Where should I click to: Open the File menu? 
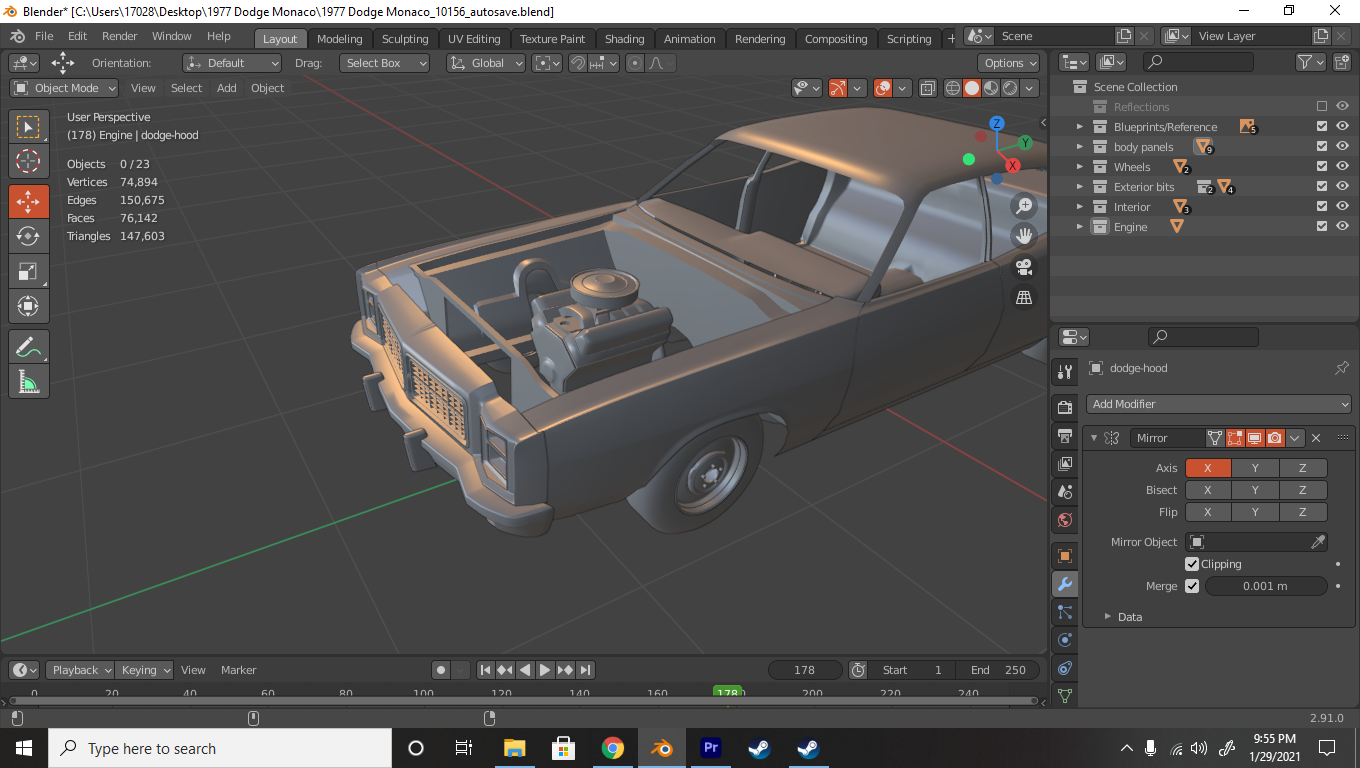(x=44, y=36)
